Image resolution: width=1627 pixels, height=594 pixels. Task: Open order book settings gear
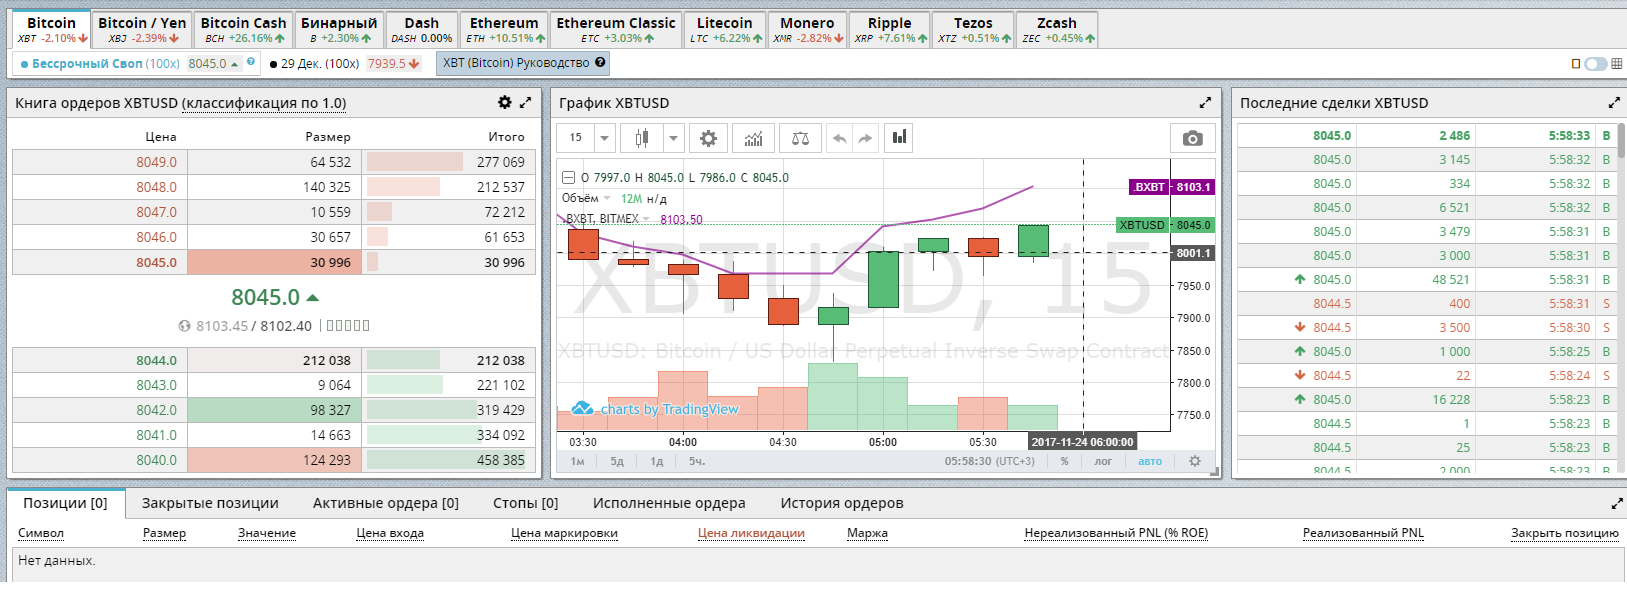[505, 102]
